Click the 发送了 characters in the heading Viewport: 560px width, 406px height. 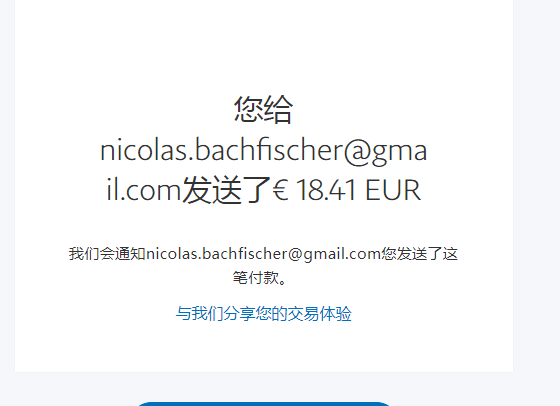227,190
